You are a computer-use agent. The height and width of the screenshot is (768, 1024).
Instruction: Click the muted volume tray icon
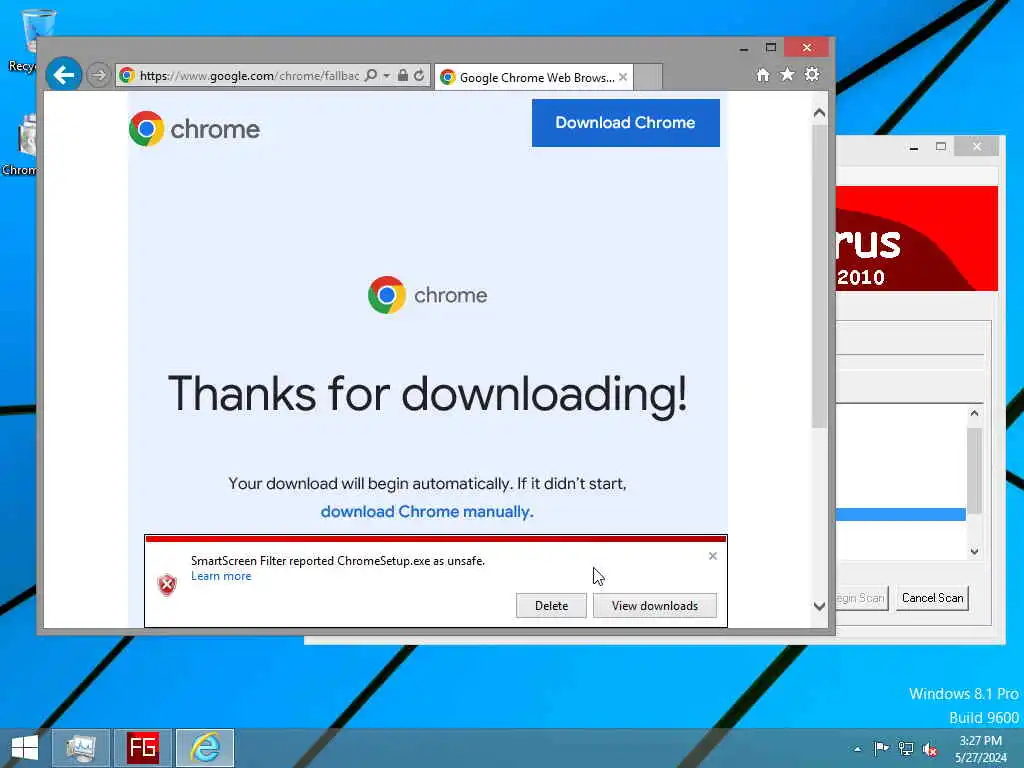tap(930, 749)
